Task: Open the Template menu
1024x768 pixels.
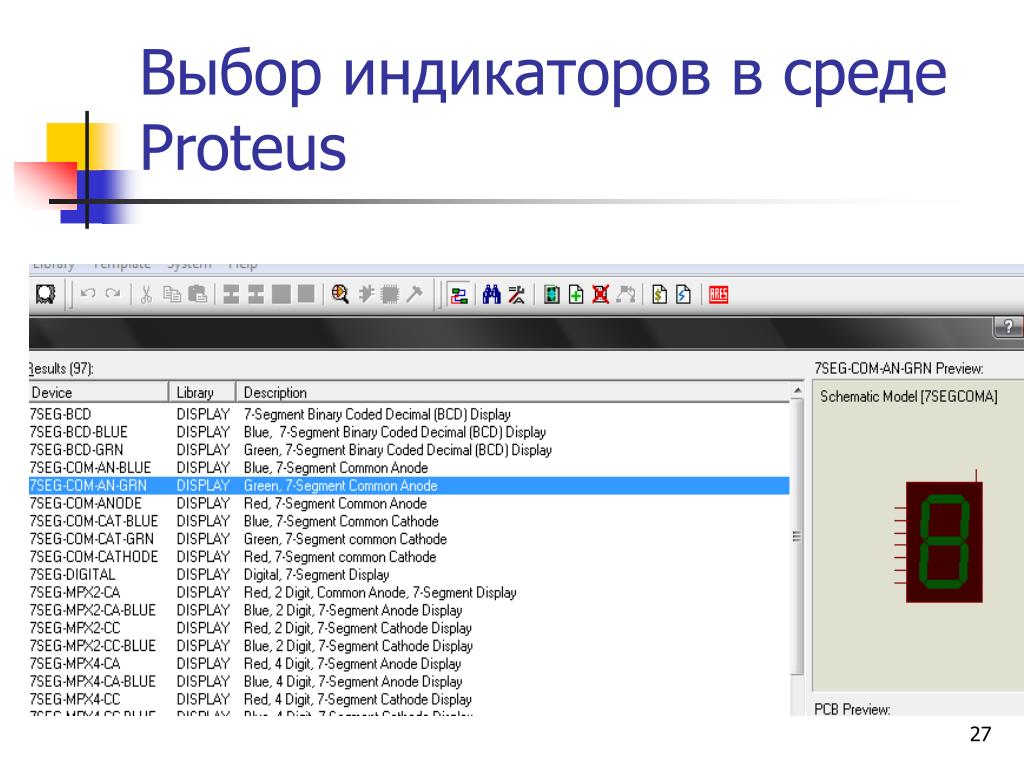Action: click(x=122, y=265)
